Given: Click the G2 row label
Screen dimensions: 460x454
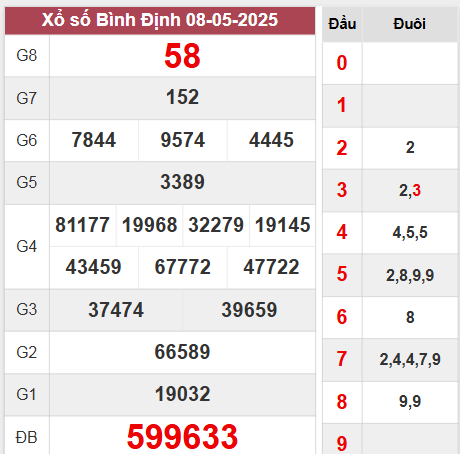Looking at the screenshot, I should tap(27, 352).
